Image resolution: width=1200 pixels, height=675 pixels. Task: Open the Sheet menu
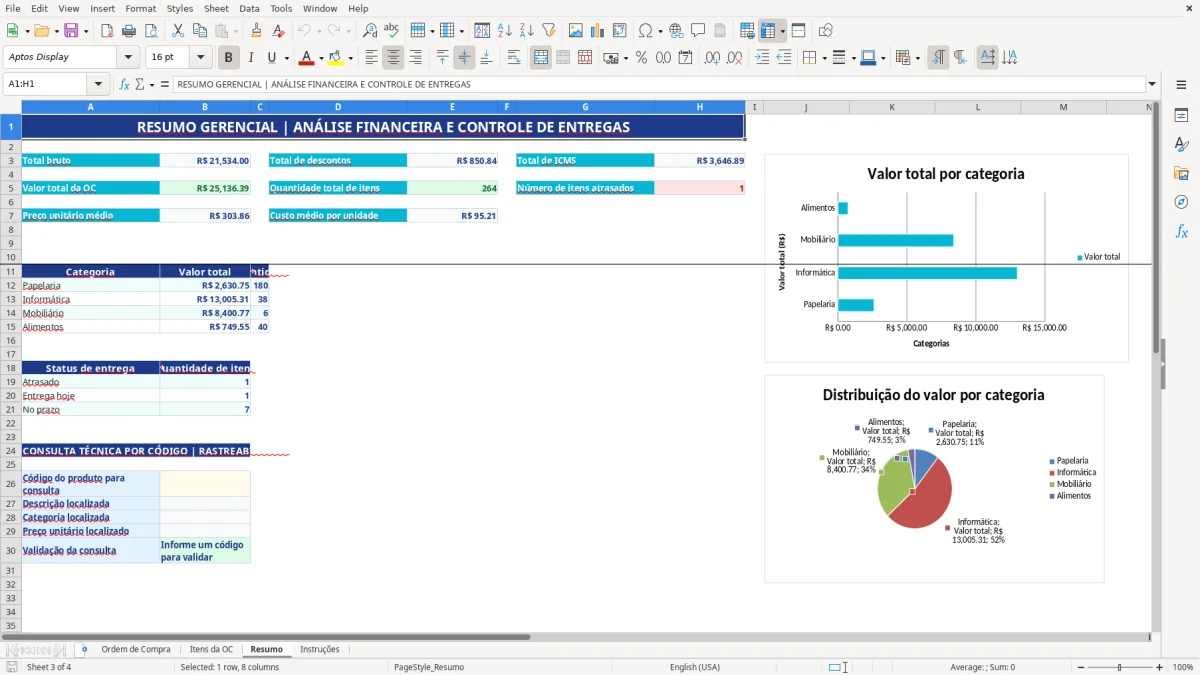tap(216, 8)
